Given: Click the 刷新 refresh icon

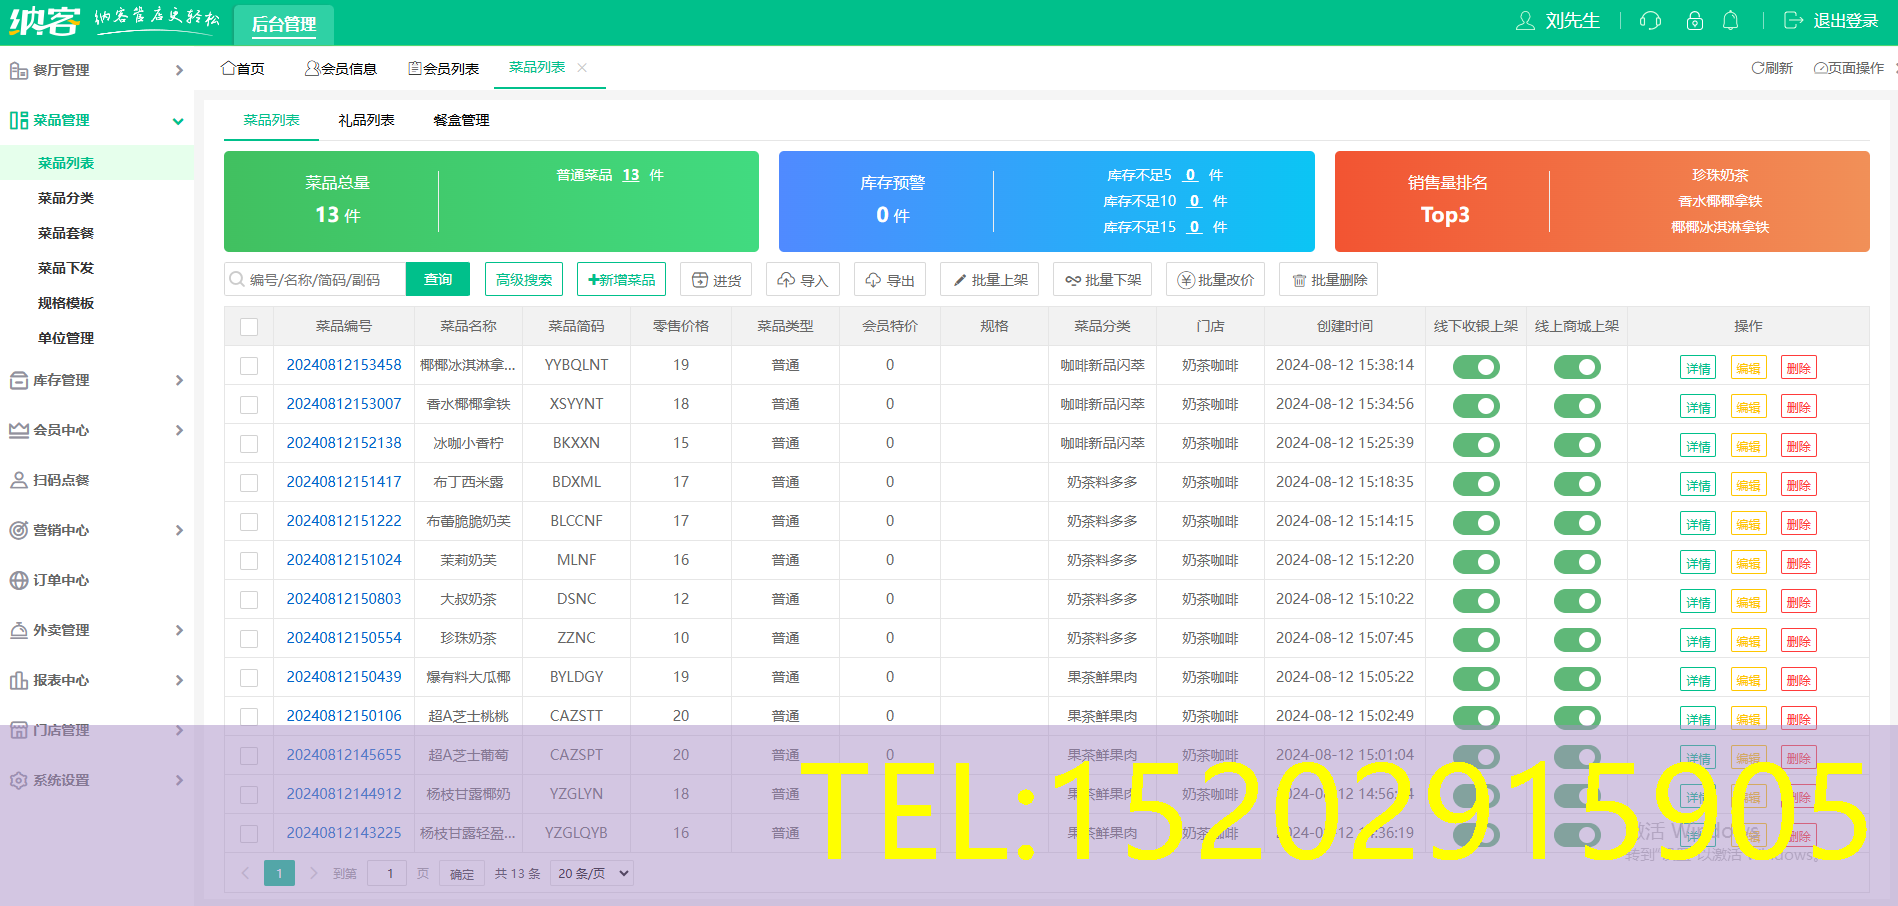Looking at the screenshot, I should pos(1757,68).
